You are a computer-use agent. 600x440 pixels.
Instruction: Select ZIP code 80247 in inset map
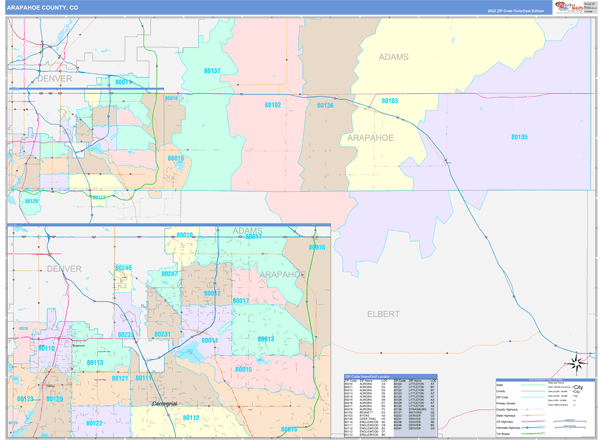coord(169,273)
